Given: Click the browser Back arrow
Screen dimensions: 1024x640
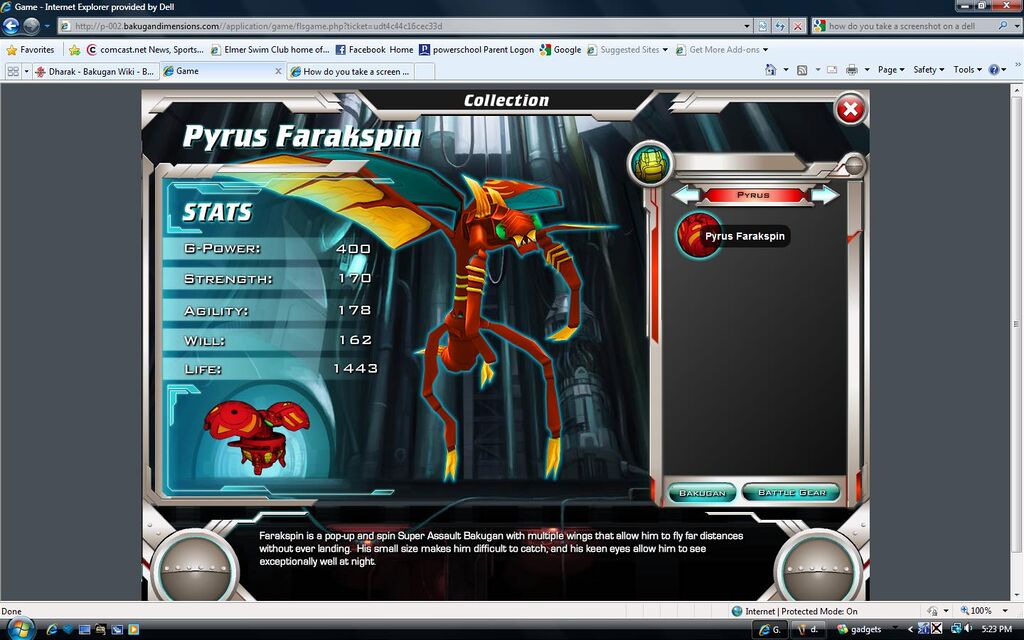Looking at the screenshot, I should pyautogui.click(x=13, y=26).
